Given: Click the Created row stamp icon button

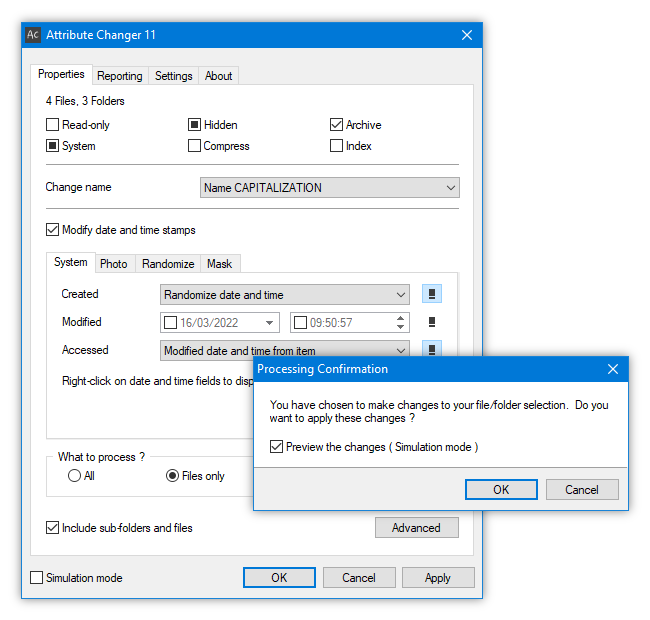Looking at the screenshot, I should (x=432, y=294).
